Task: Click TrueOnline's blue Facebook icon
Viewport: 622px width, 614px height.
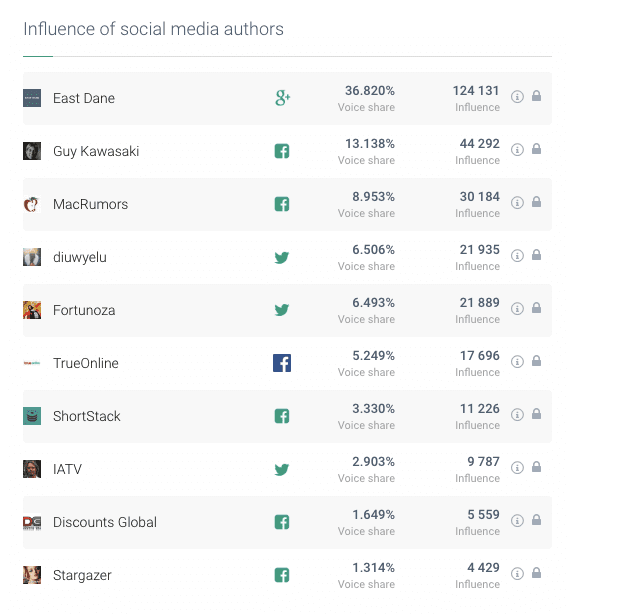Action: (x=282, y=363)
